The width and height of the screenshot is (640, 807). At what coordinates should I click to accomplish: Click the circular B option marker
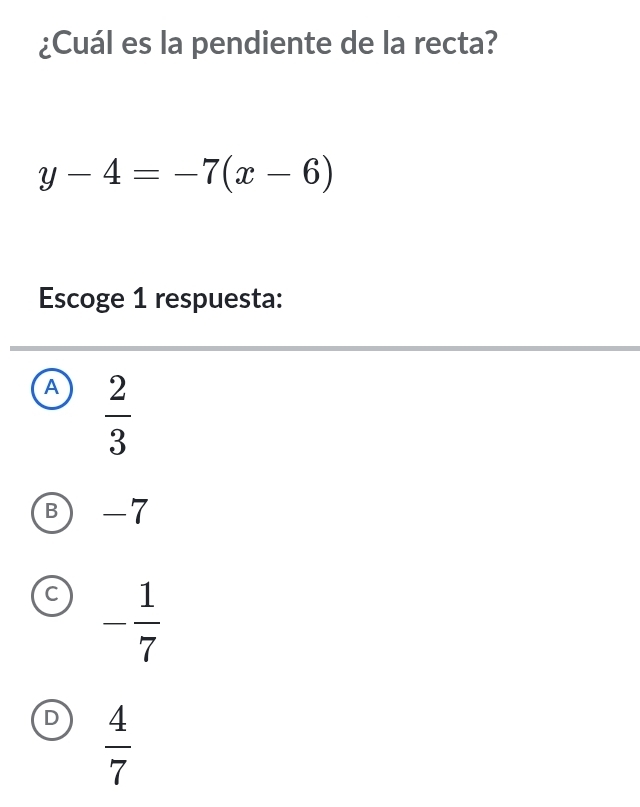(x=53, y=513)
